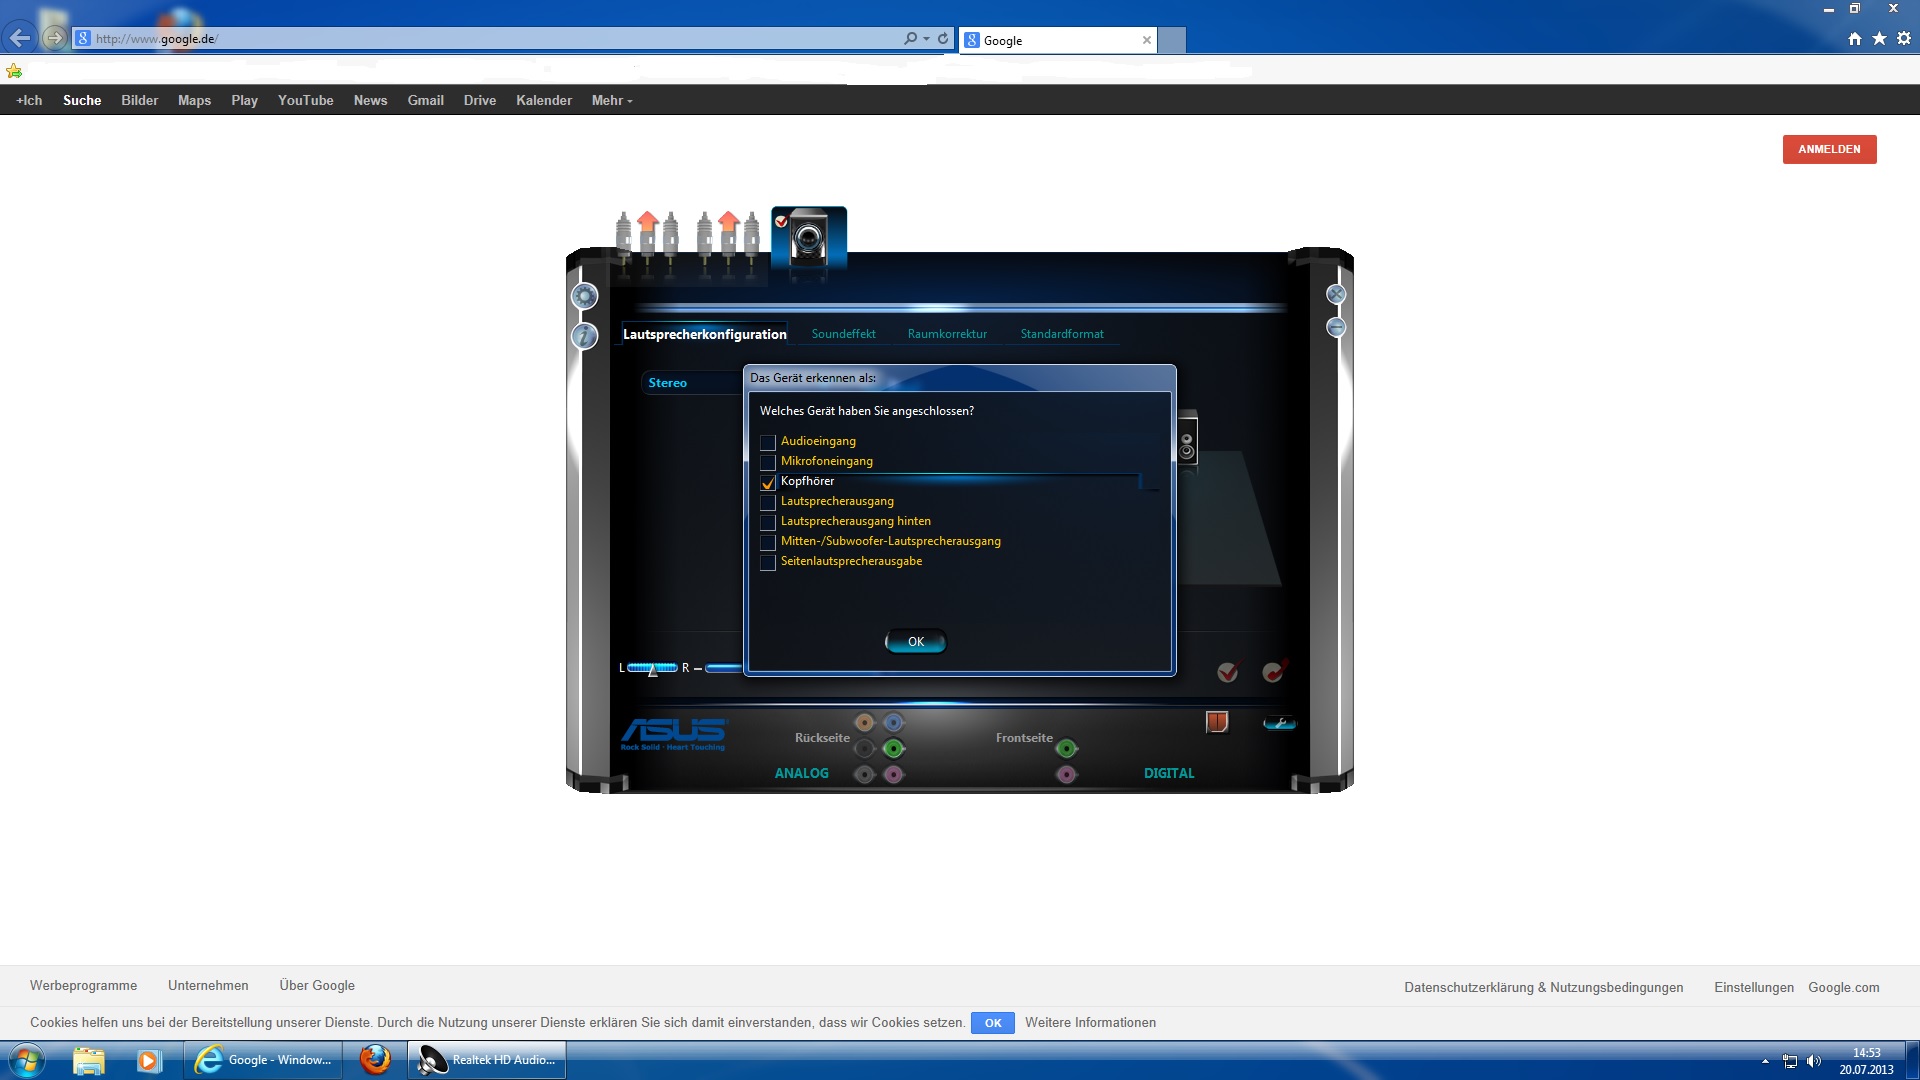Select the speaker device tab icon

point(808,238)
